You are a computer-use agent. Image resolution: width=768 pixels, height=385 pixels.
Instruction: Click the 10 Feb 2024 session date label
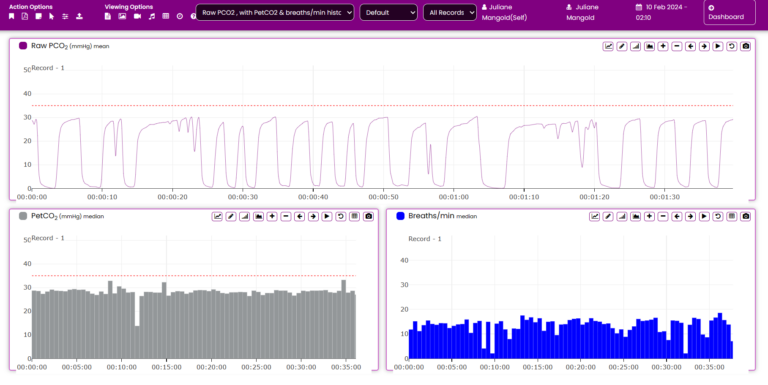tap(661, 12)
